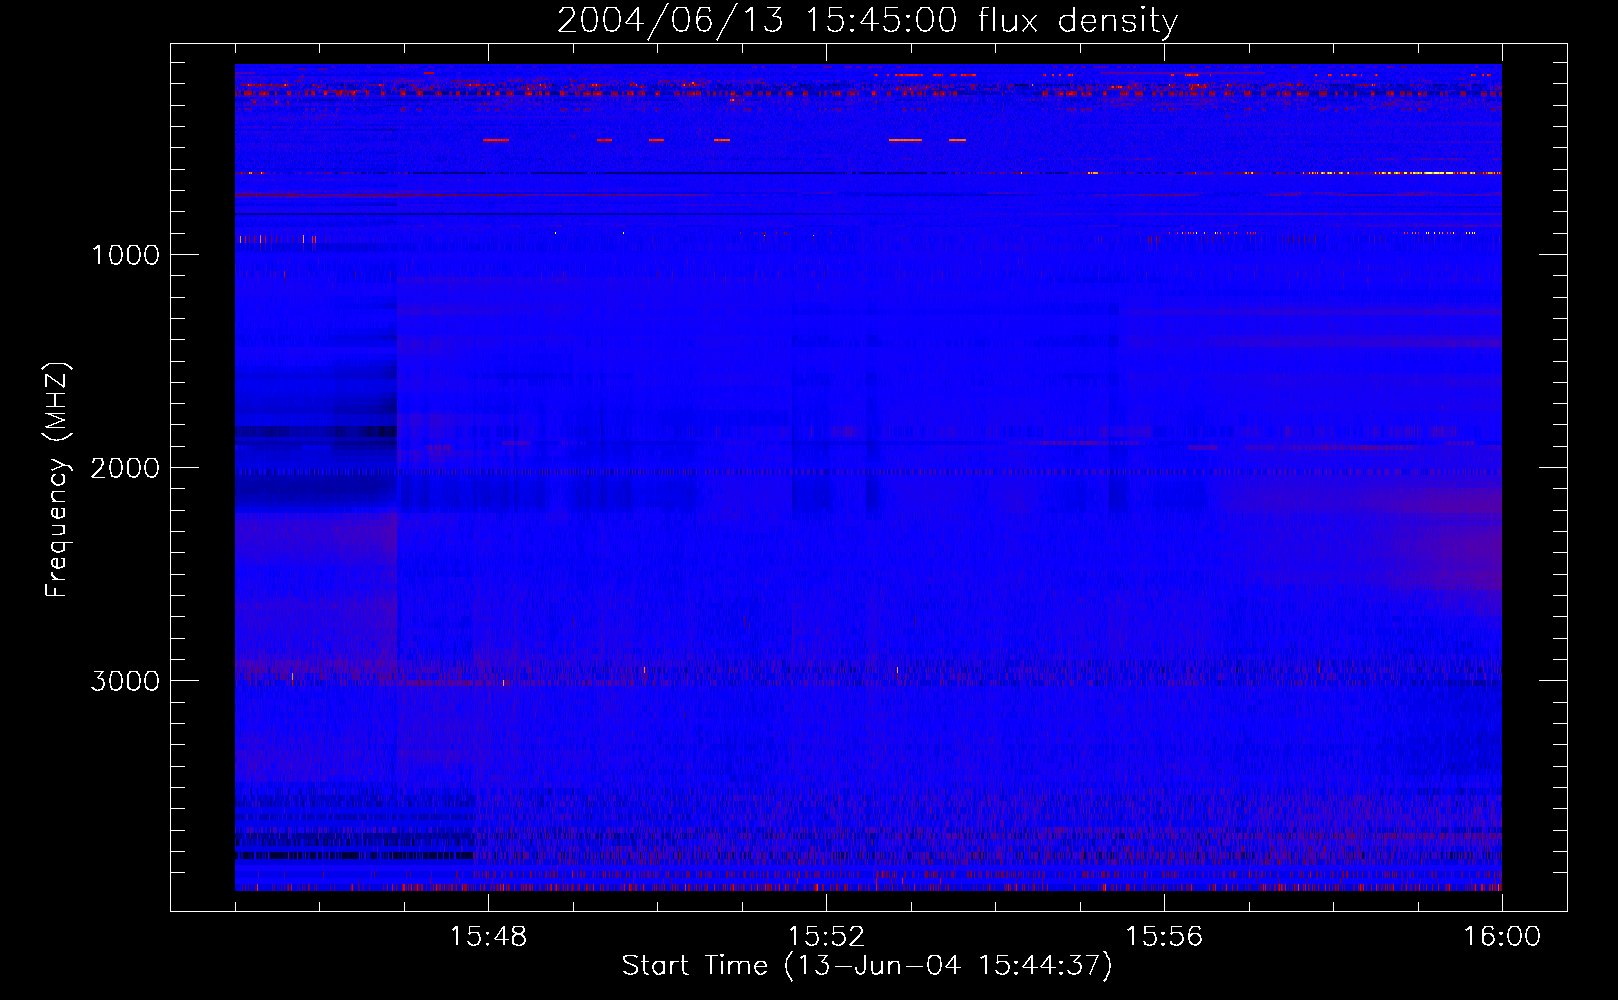Click the 3000 frequency tick label

point(125,681)
